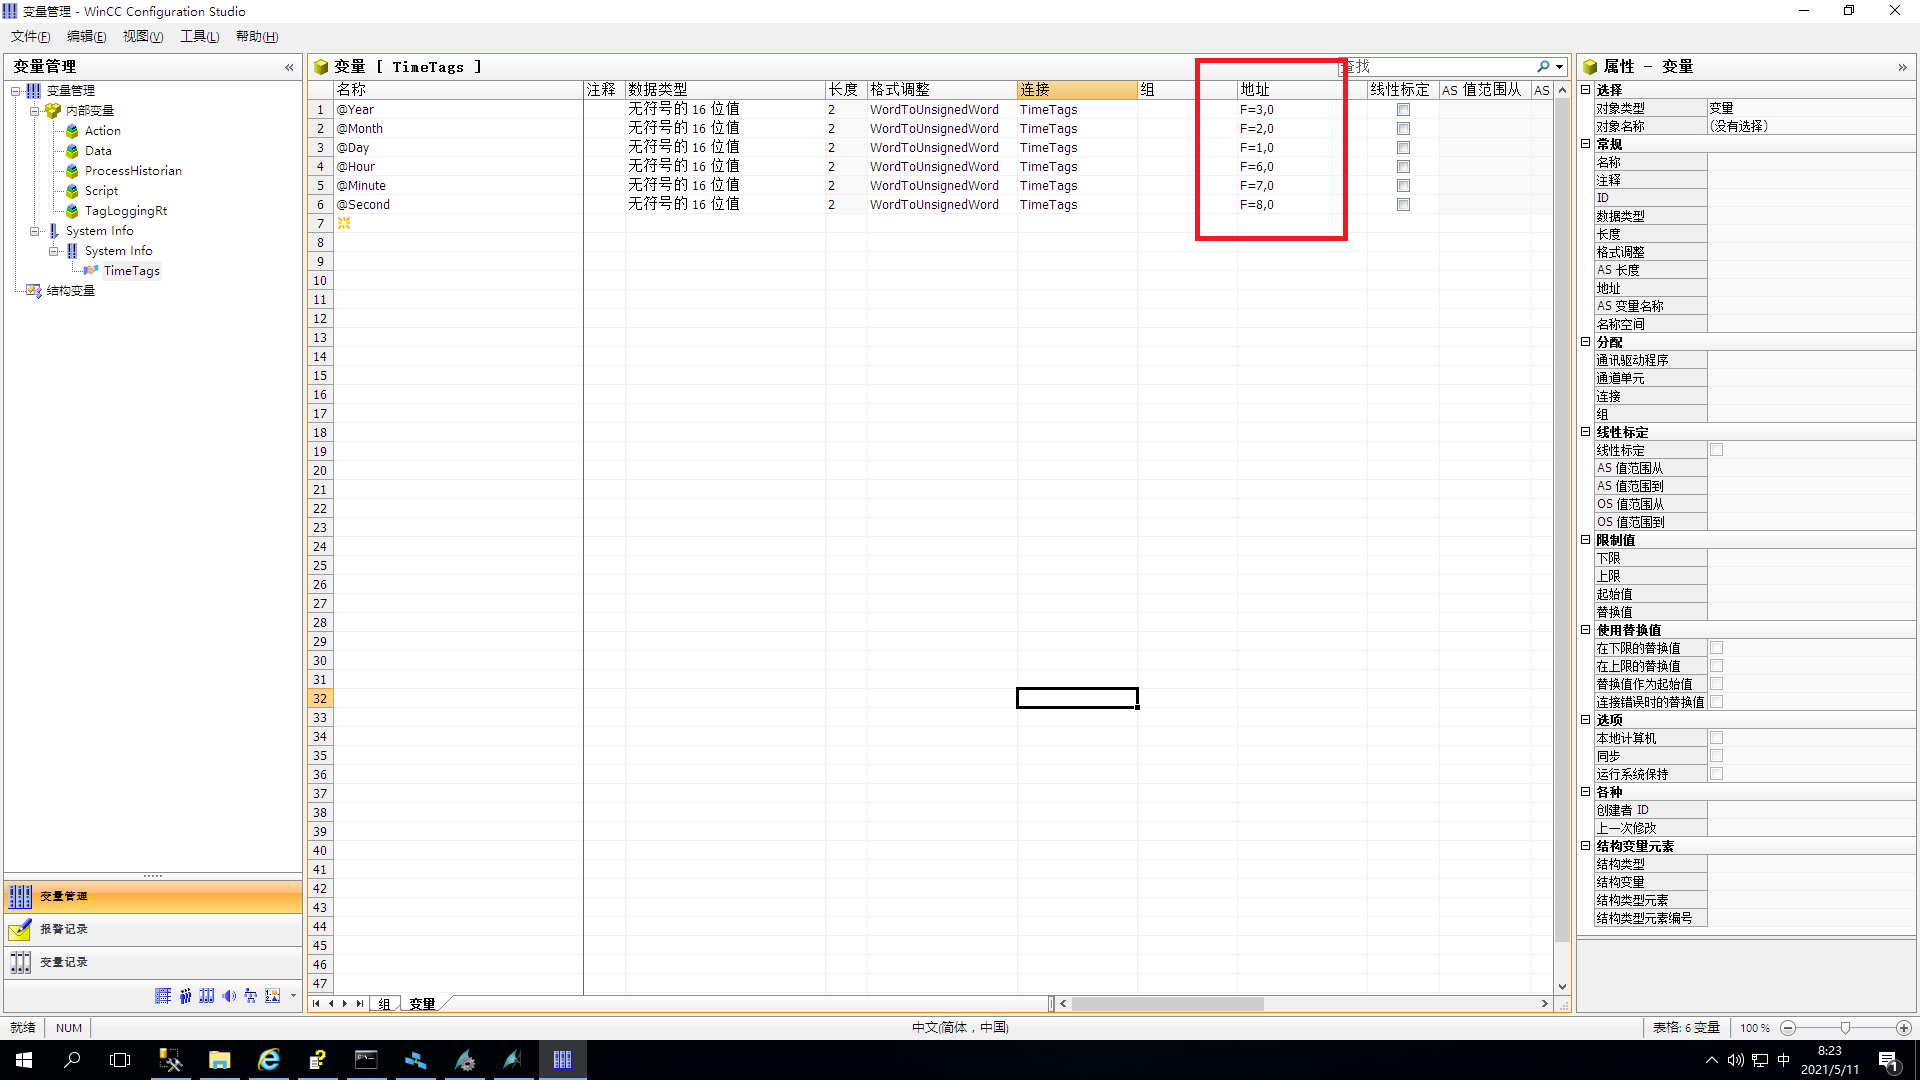Open the 变量记录 tag logging editor
Screen dimensions: 1920x1080
(64, 962)
